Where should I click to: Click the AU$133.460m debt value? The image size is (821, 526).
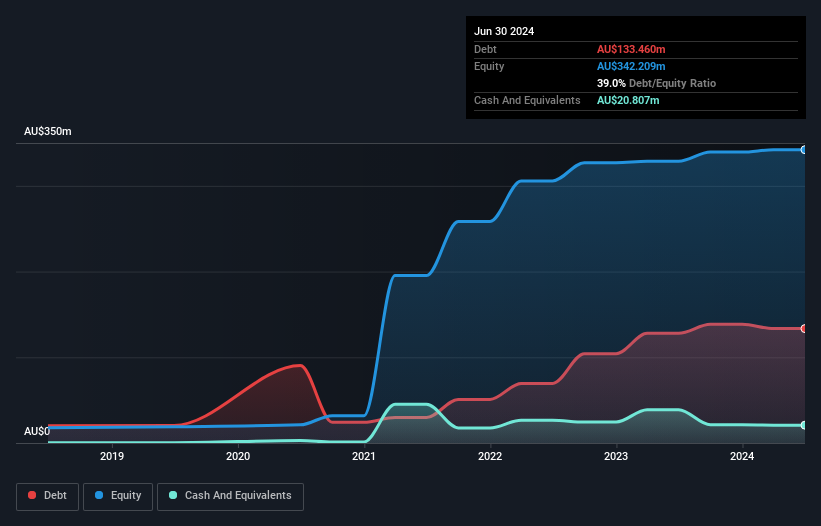point(631,49)
